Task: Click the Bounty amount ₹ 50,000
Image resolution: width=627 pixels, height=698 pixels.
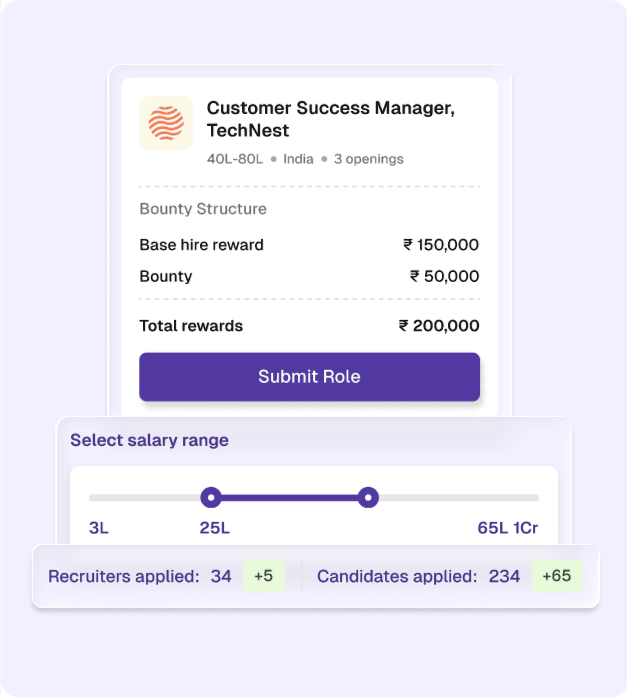Action: 444,276
